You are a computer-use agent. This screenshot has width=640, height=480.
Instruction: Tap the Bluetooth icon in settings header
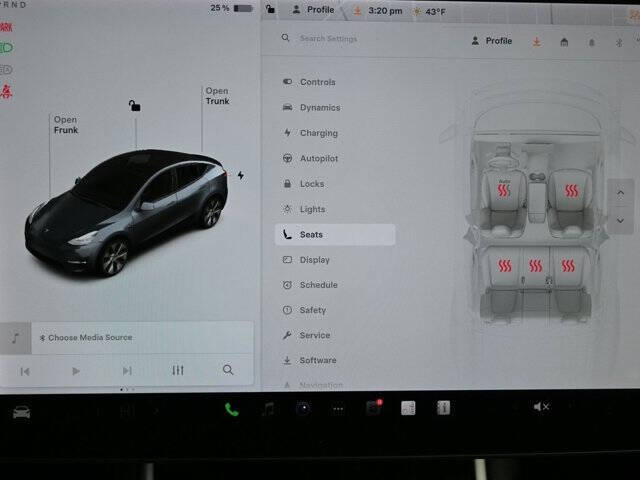pos(619,42)
